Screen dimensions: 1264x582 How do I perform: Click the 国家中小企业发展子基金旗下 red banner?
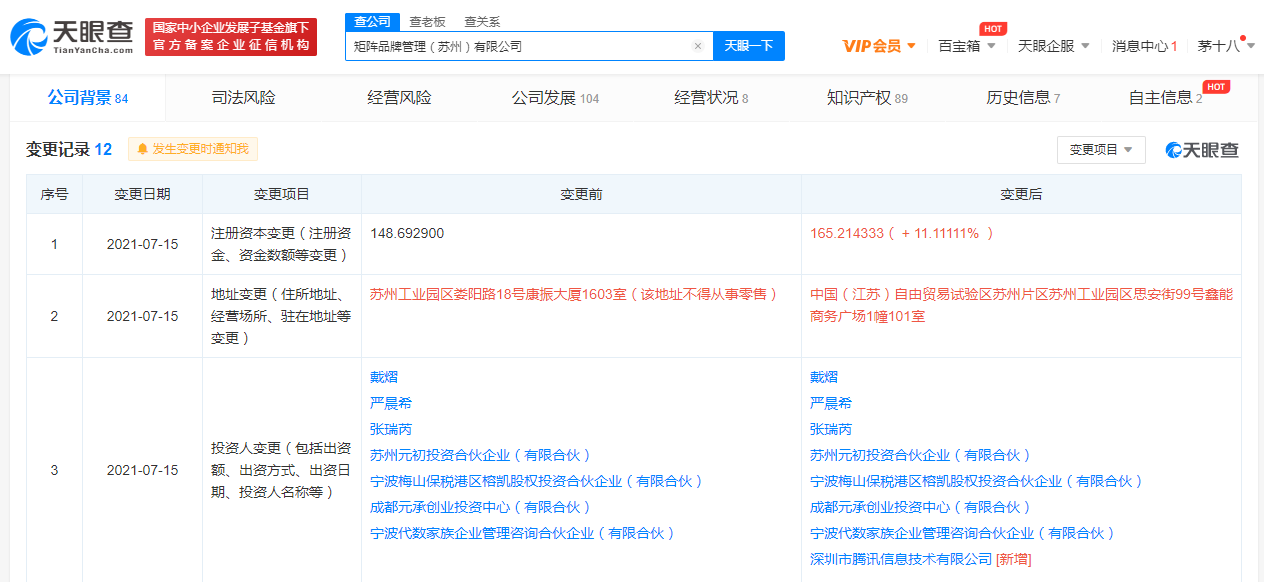pyautogui.click(x=230, y=37)
